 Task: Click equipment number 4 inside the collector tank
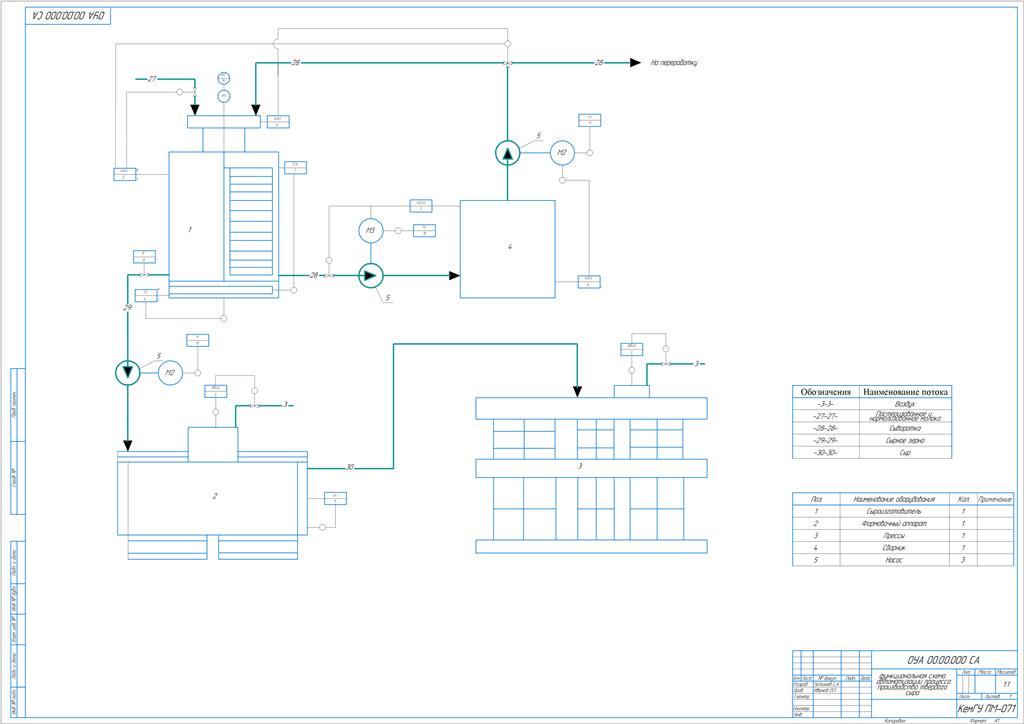click(510, 247)
